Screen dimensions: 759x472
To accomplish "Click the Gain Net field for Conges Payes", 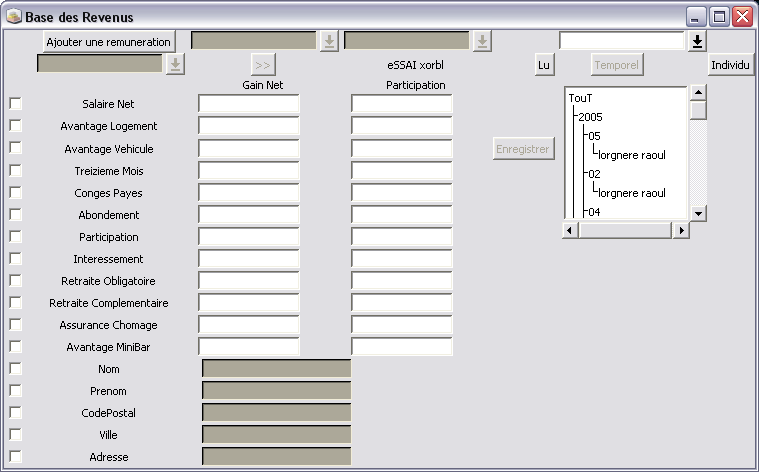I will tap(249, 192).
